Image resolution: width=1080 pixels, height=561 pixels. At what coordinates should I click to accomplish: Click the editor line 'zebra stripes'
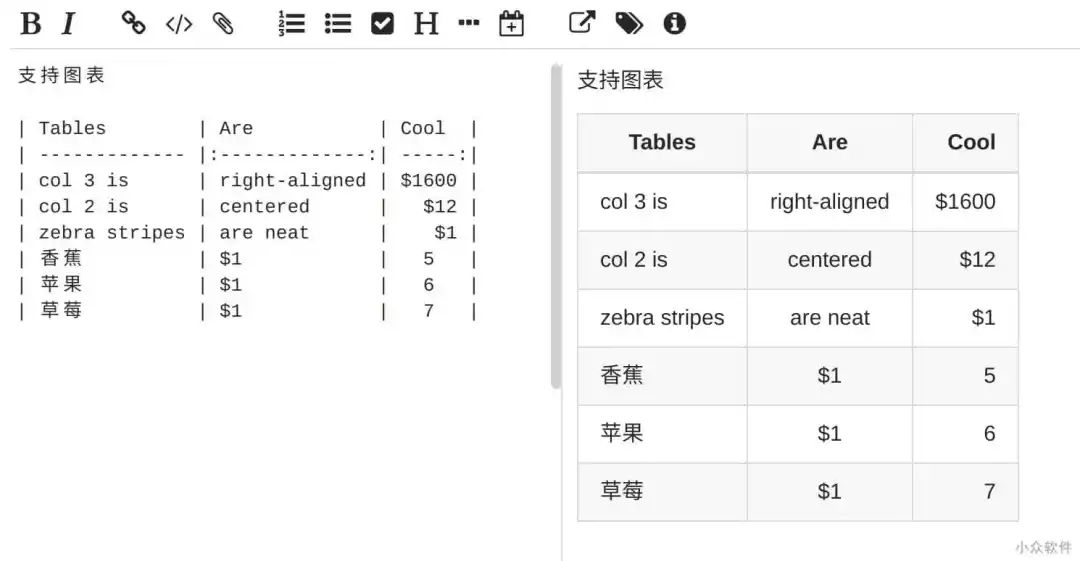click(112, 233)
